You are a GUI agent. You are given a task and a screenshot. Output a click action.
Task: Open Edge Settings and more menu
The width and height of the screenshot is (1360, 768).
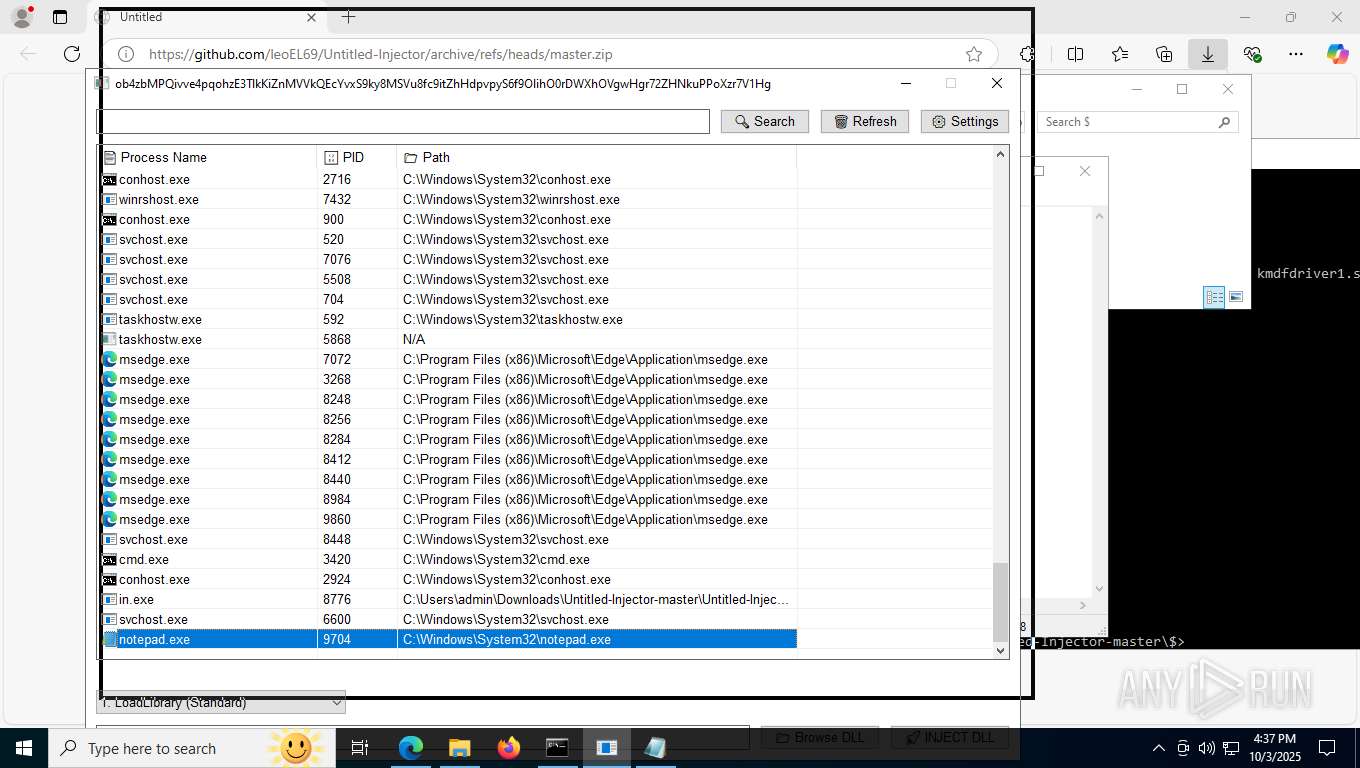[x=1296, y=54]
